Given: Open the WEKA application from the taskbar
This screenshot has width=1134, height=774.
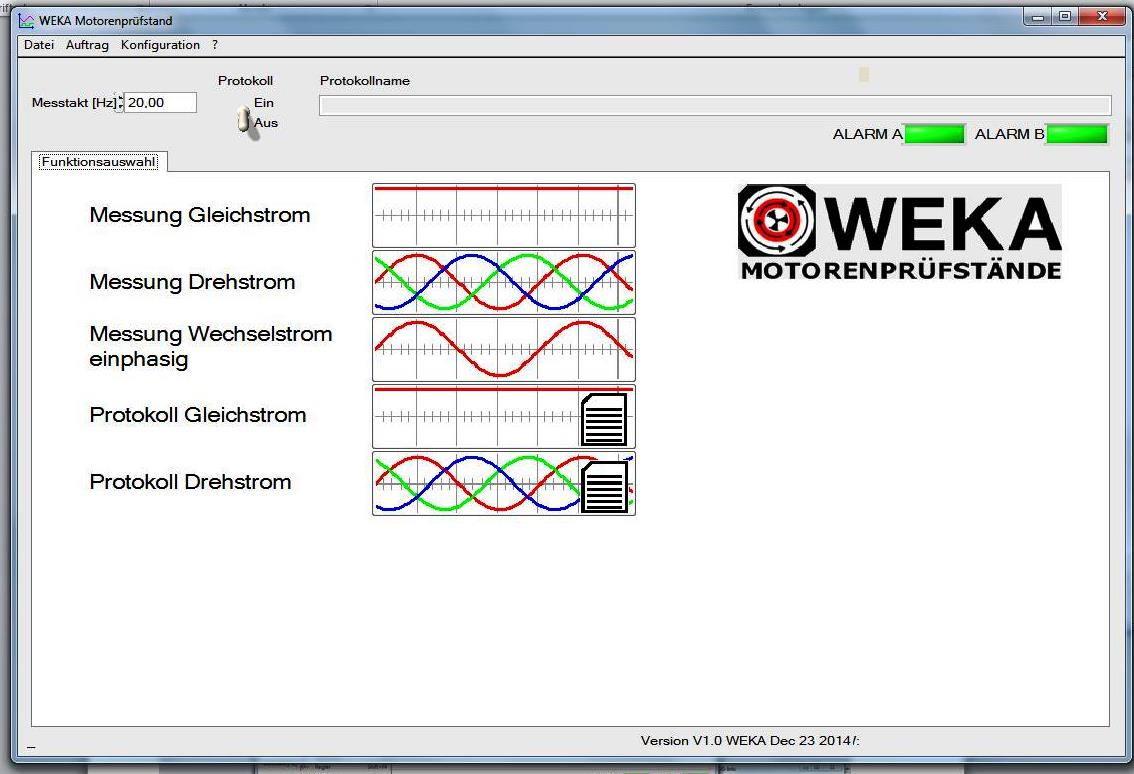Looking at the screenshot, I should click(25, 19).
